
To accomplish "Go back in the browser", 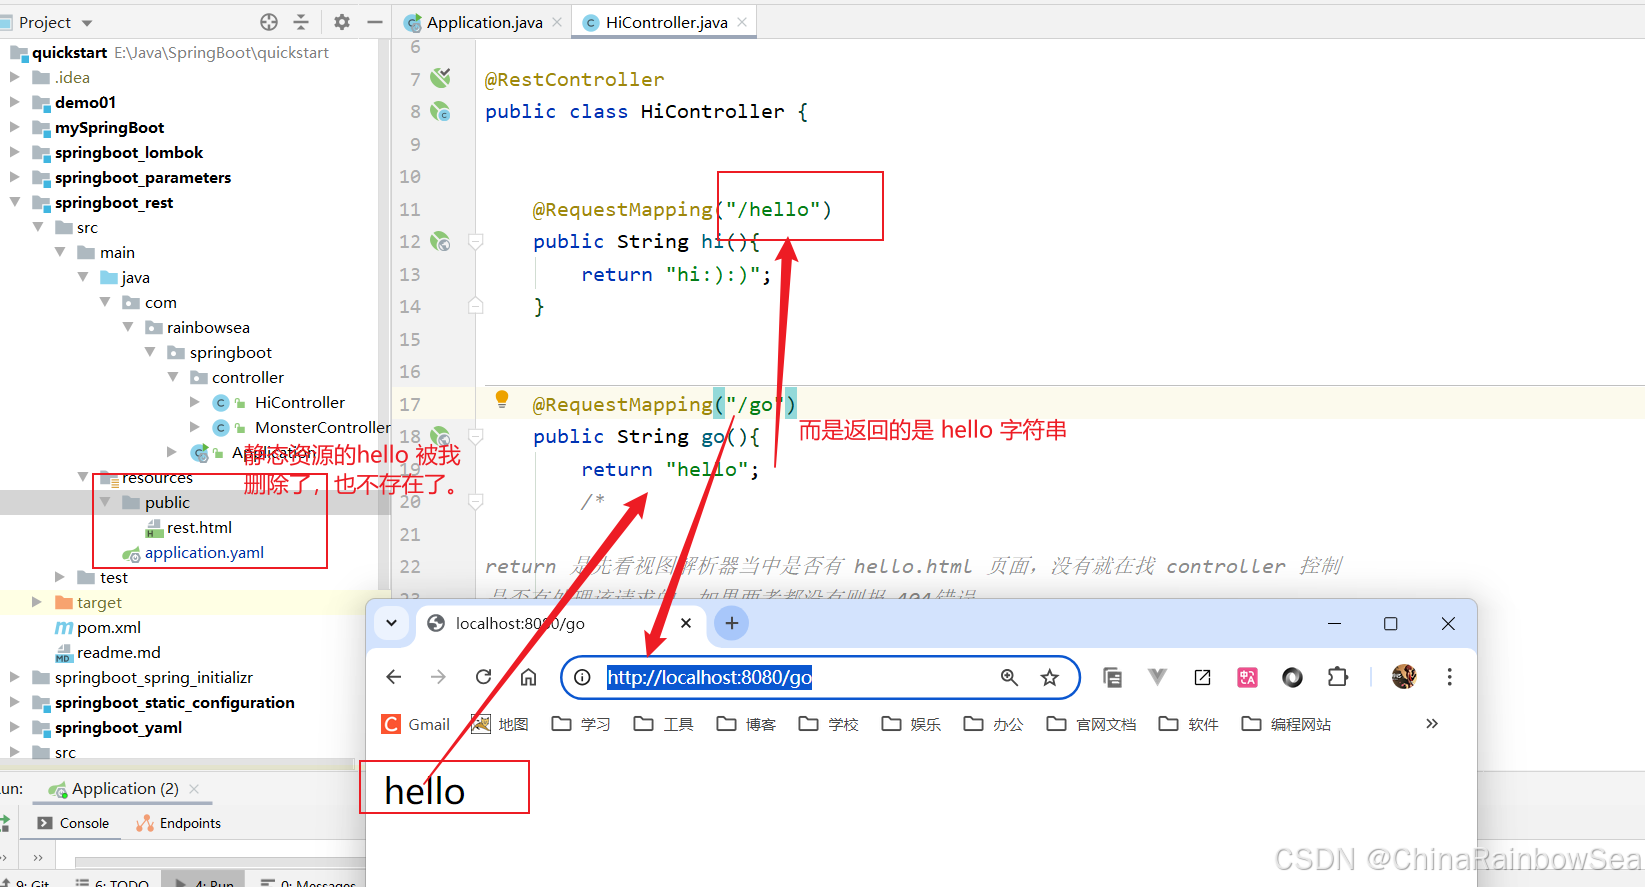I will 394,677.
